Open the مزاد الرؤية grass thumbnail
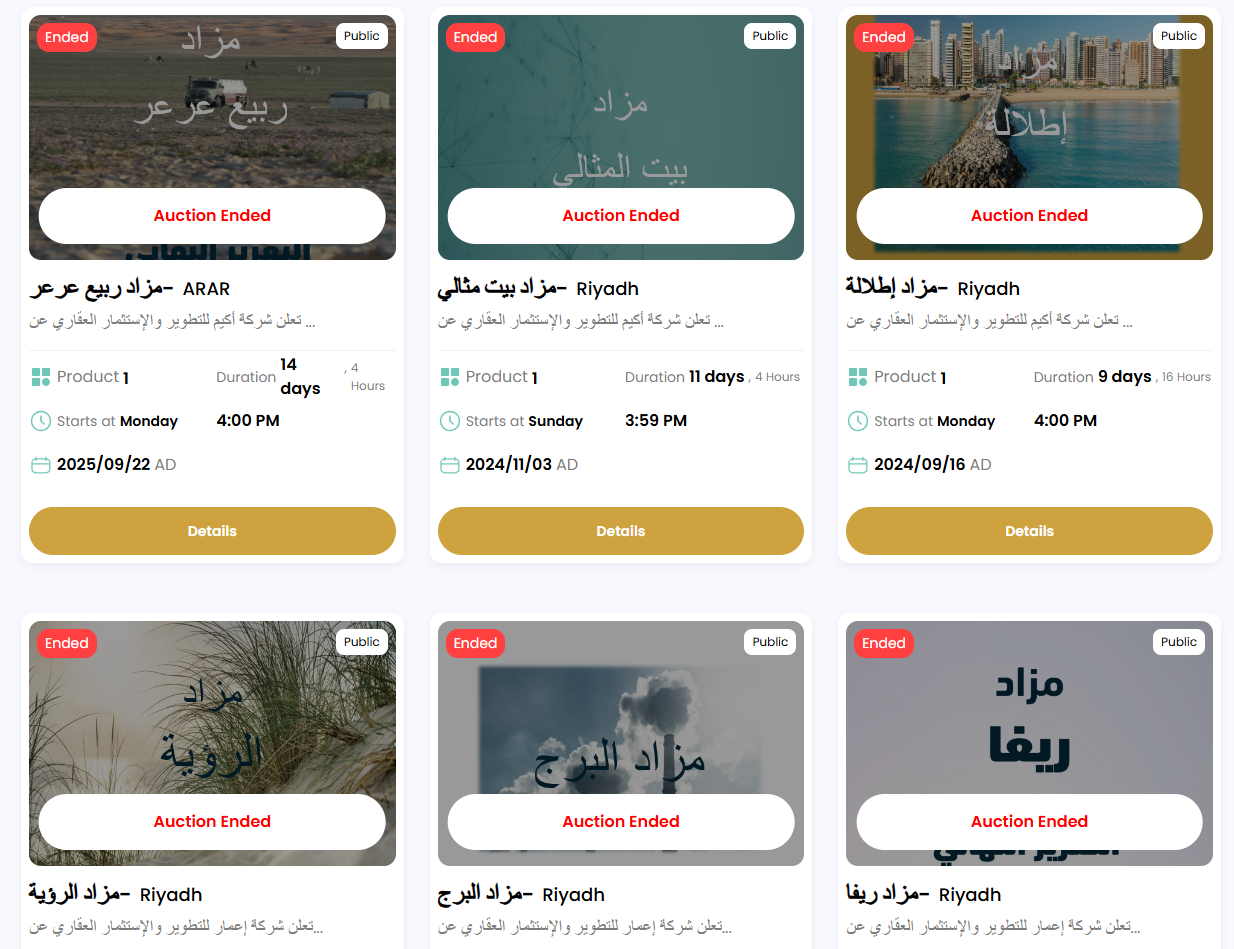1234x949 pixels. click(x=212, y=743)
